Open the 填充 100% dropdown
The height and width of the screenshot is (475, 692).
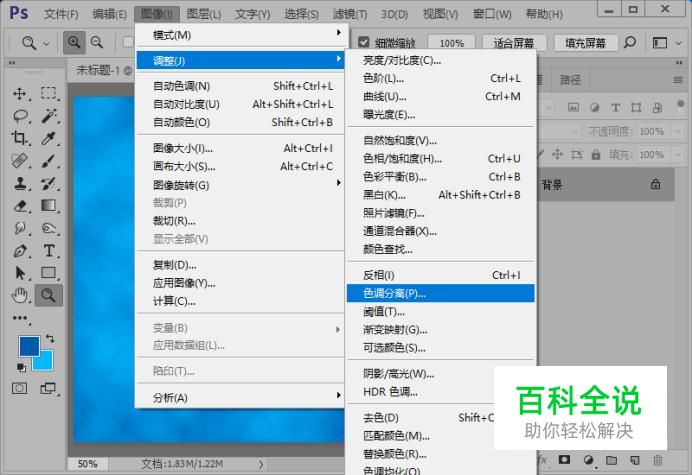click(x=677, y=155)
